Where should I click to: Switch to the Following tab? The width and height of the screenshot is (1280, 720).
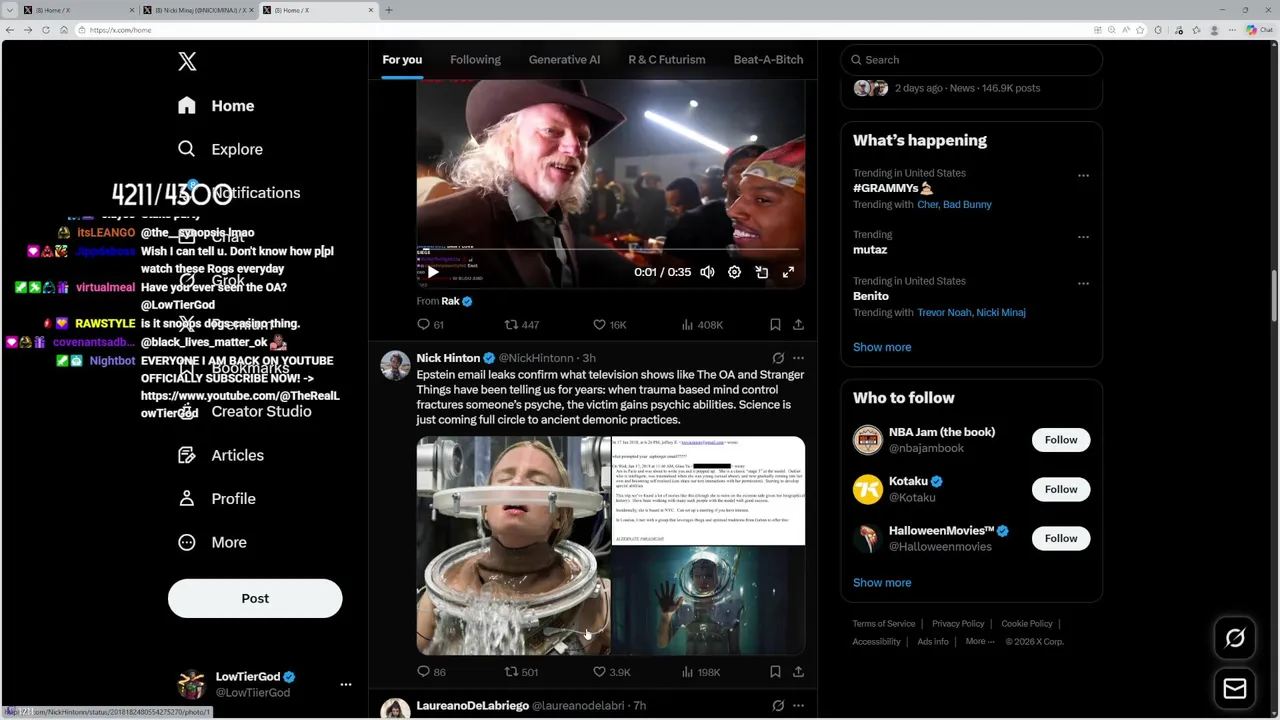(475, 60)
